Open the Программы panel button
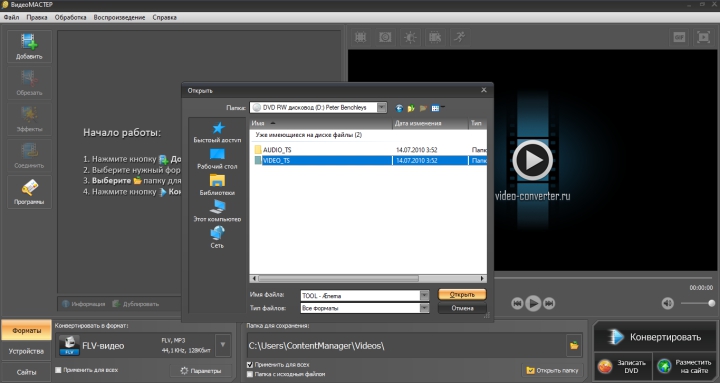 click(x=29, y=192)
